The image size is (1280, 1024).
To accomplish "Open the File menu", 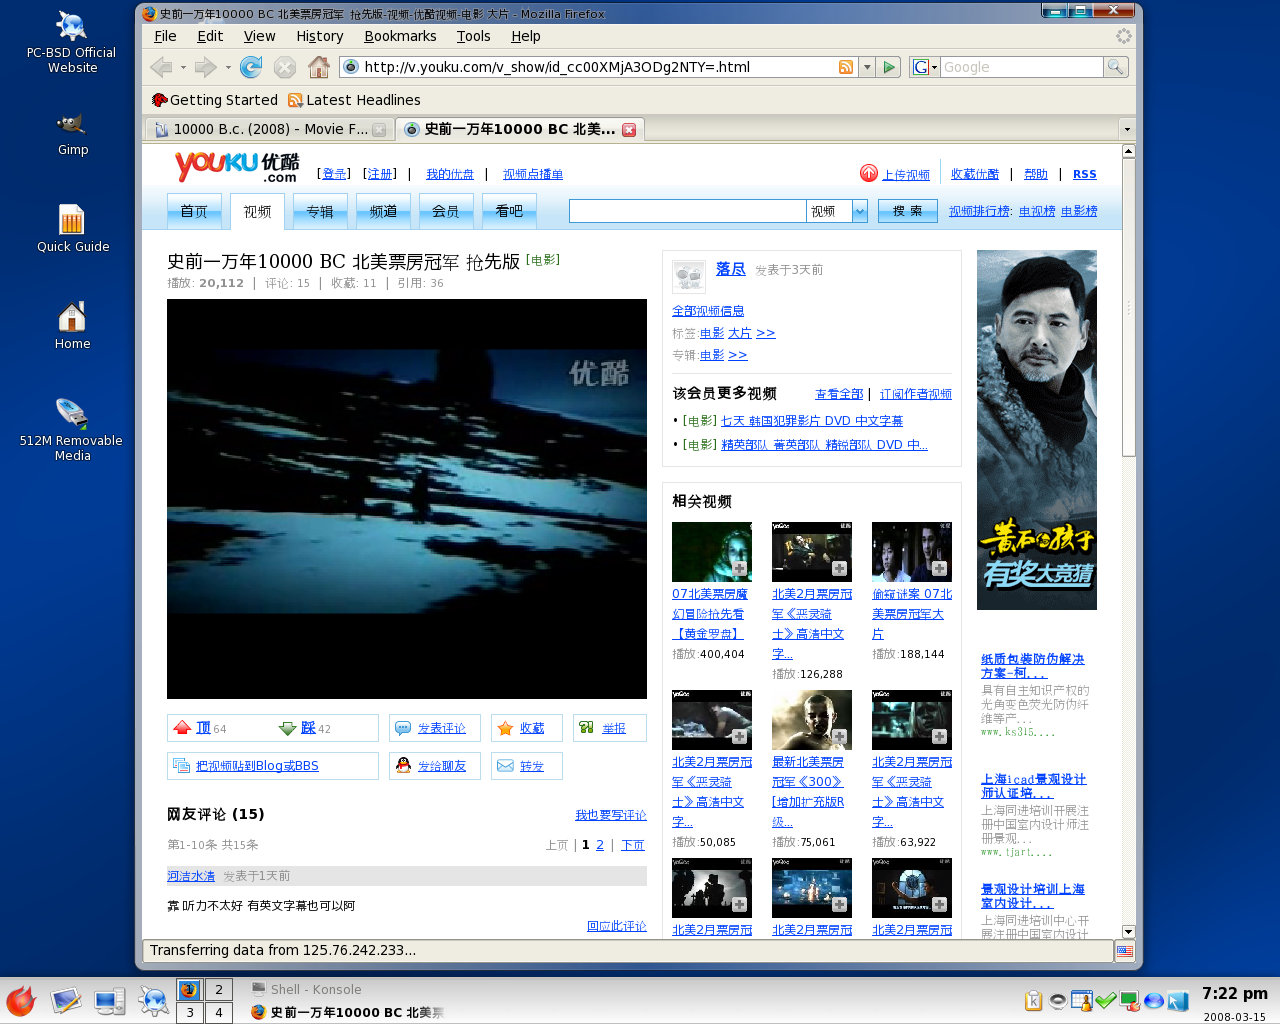I will click(x=165, y=36).
